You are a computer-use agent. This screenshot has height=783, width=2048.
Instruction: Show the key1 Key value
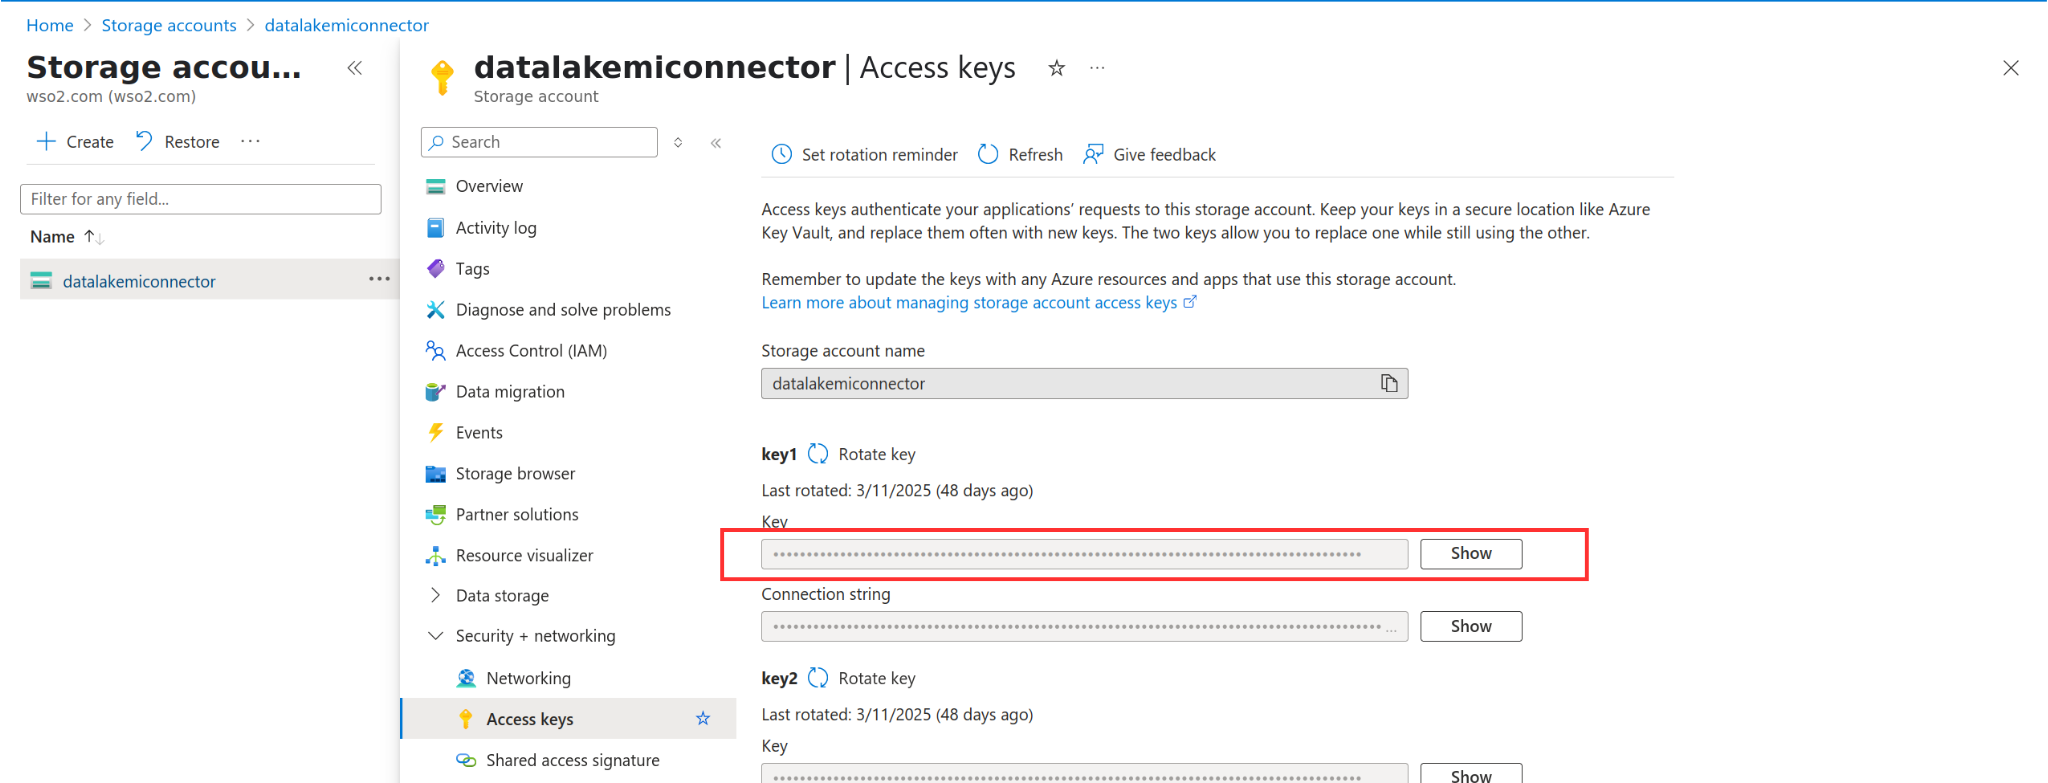pyautogui.click(x=1471, y=554)
